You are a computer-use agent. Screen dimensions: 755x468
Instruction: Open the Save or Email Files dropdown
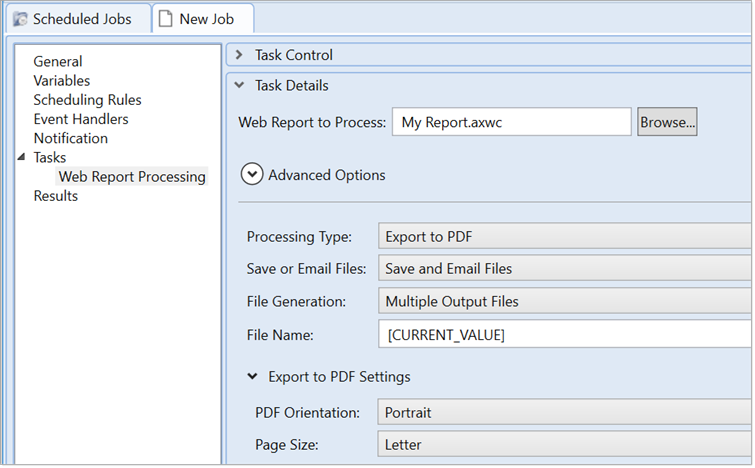point(565,268)
